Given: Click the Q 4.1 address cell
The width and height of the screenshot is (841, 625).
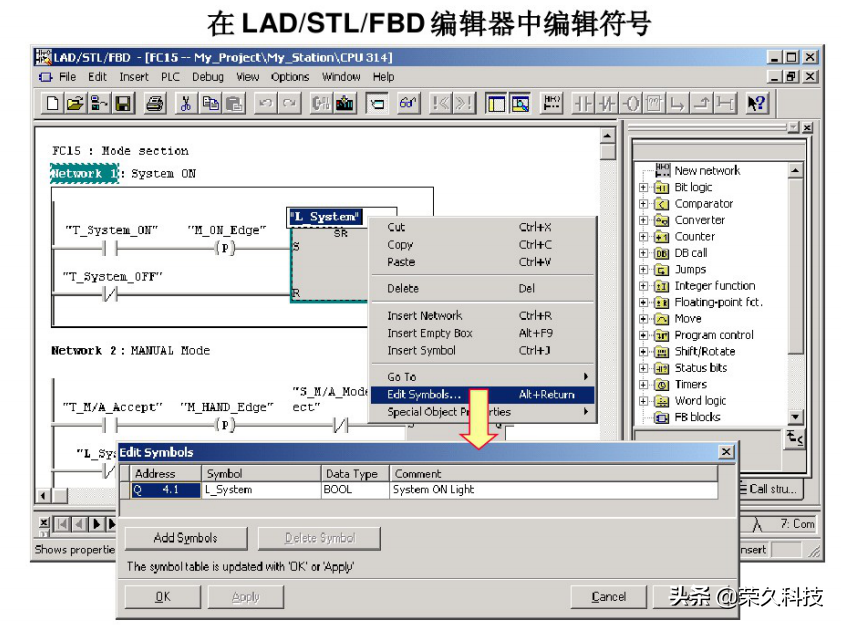Looking at the screenshot, I should coord(166,490).
